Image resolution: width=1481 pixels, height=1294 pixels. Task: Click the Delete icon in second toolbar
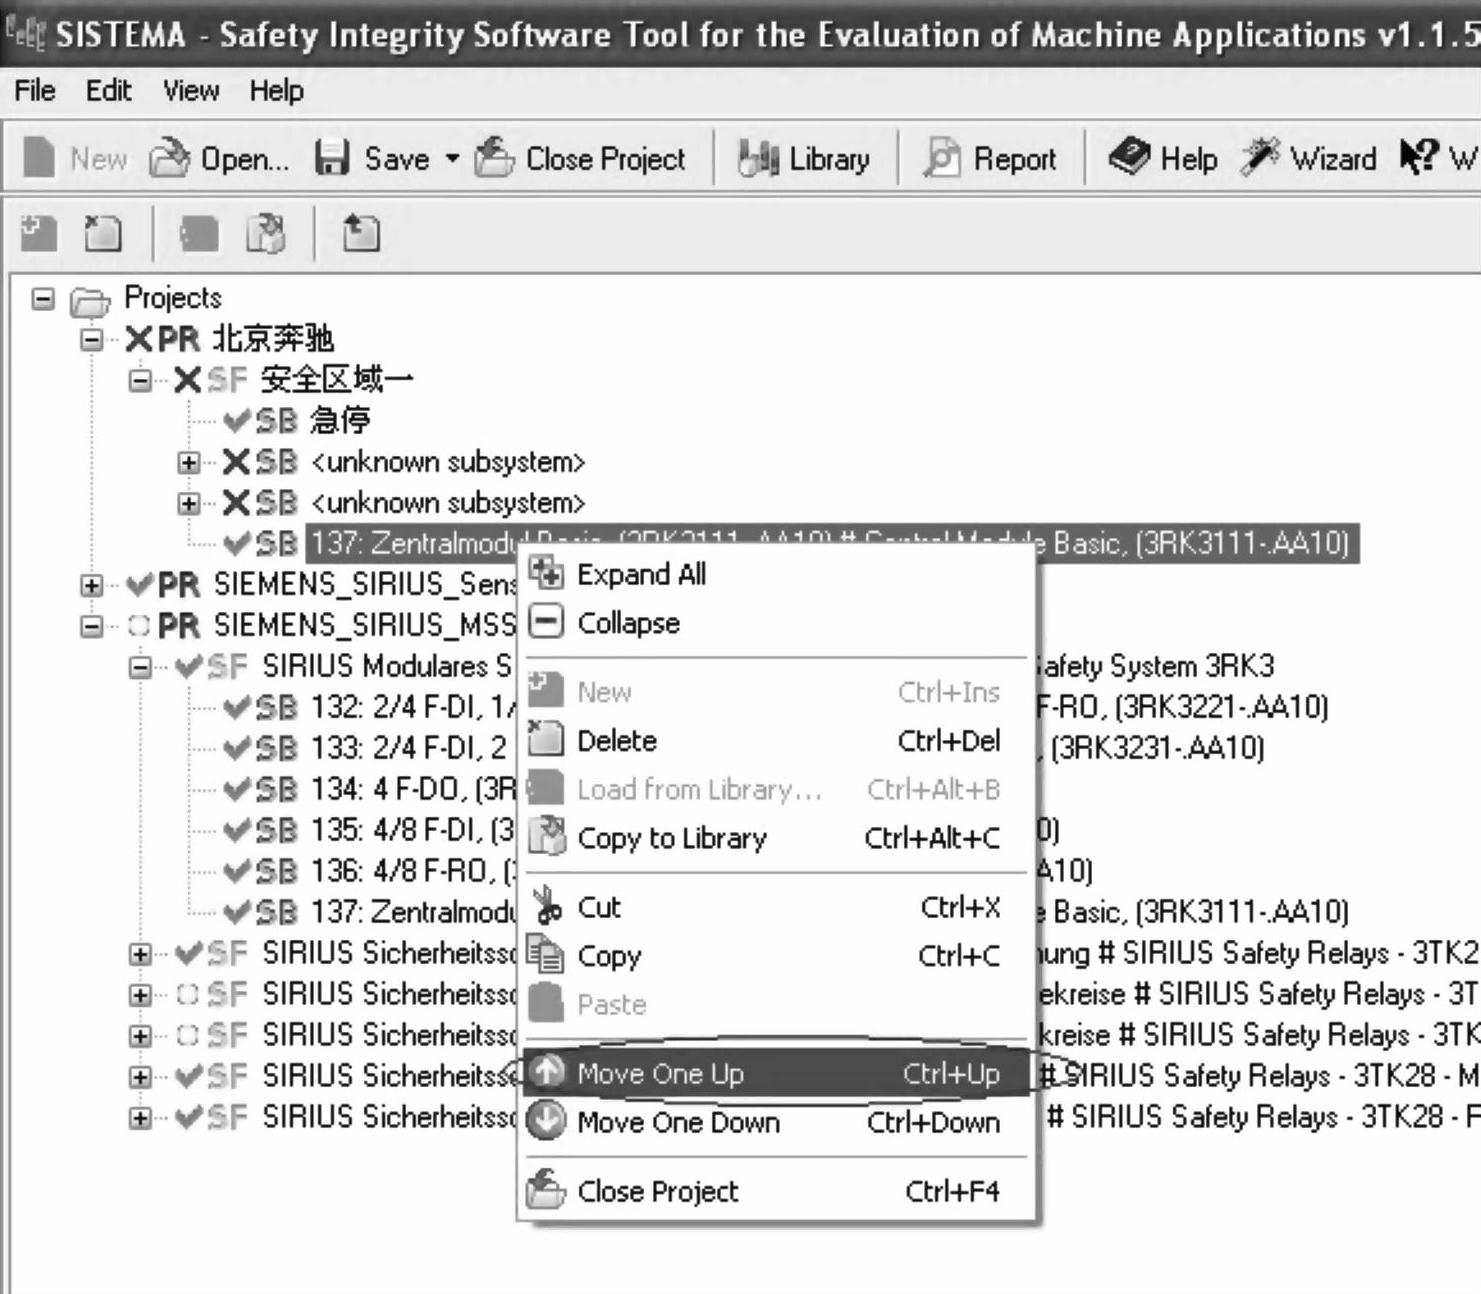pos(103,234)
